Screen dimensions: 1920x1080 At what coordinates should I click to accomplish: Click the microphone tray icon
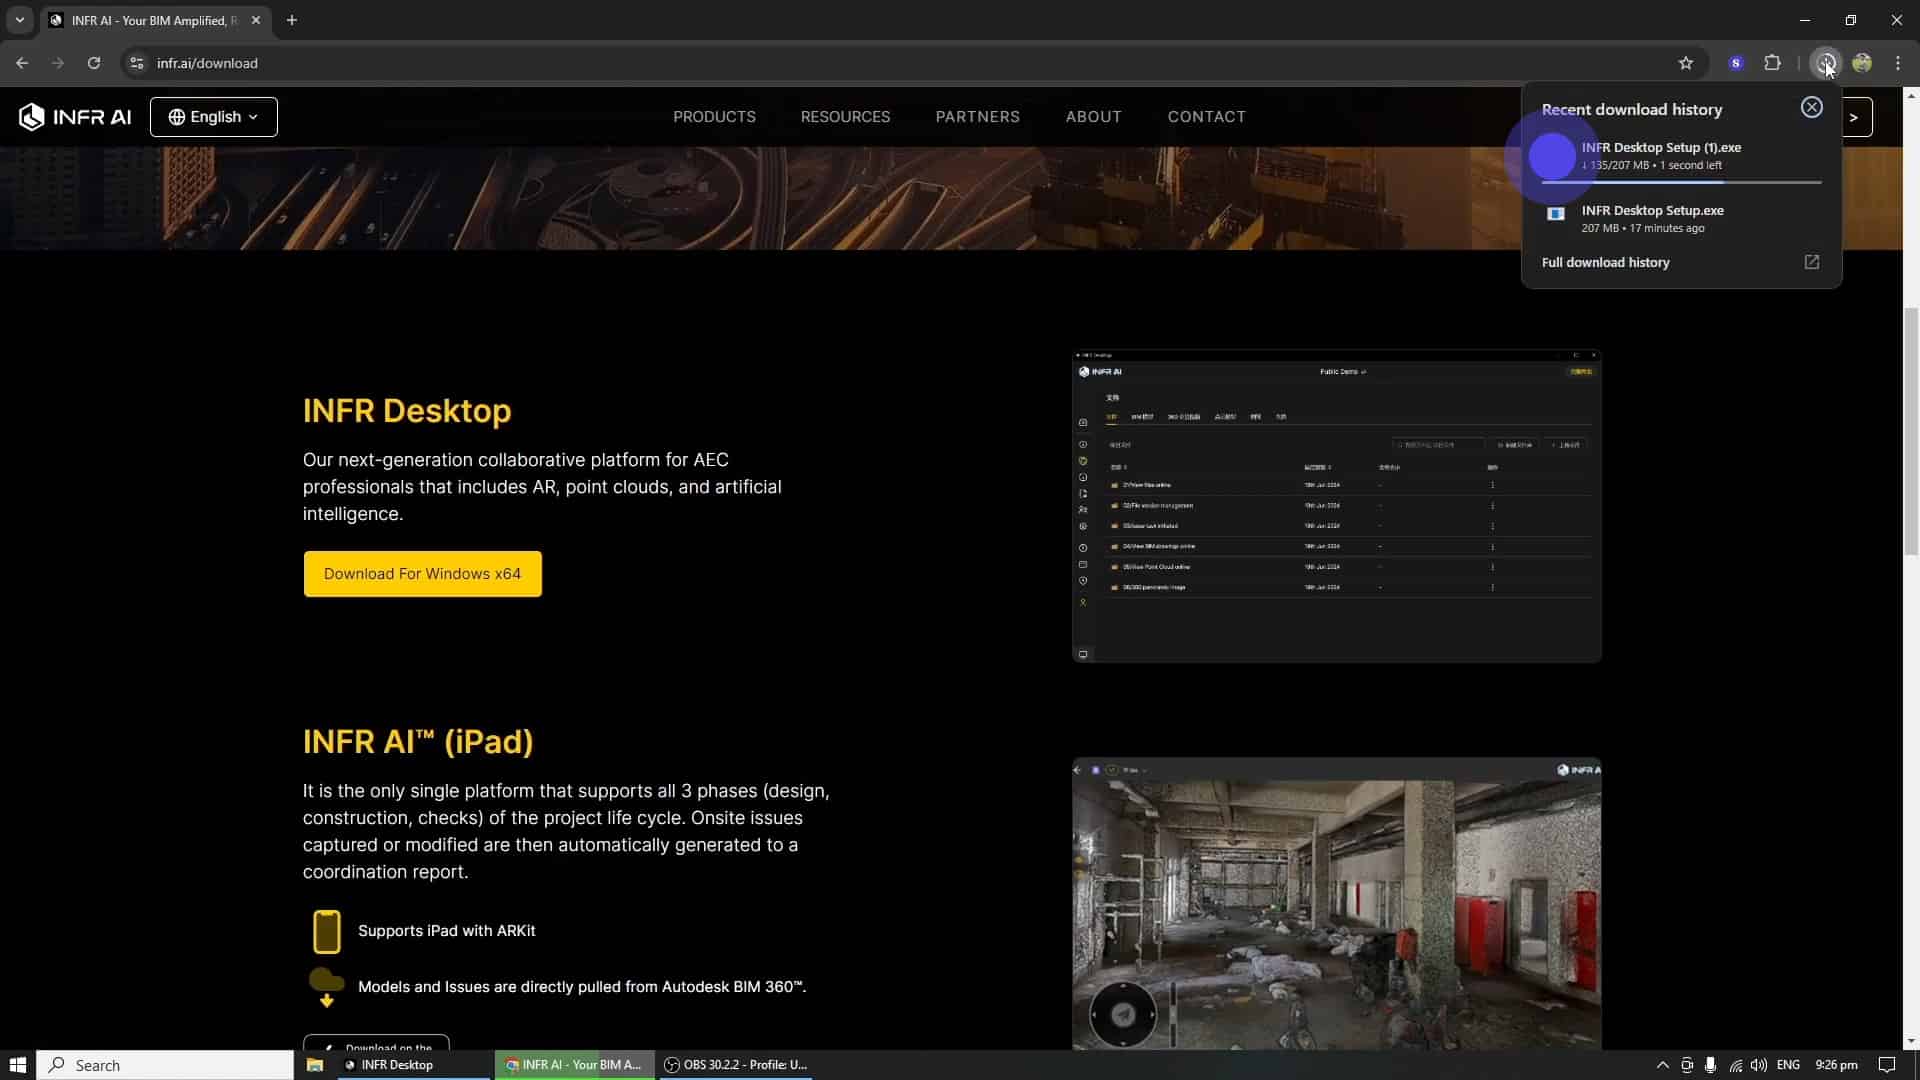[x=1711, y=1065]
